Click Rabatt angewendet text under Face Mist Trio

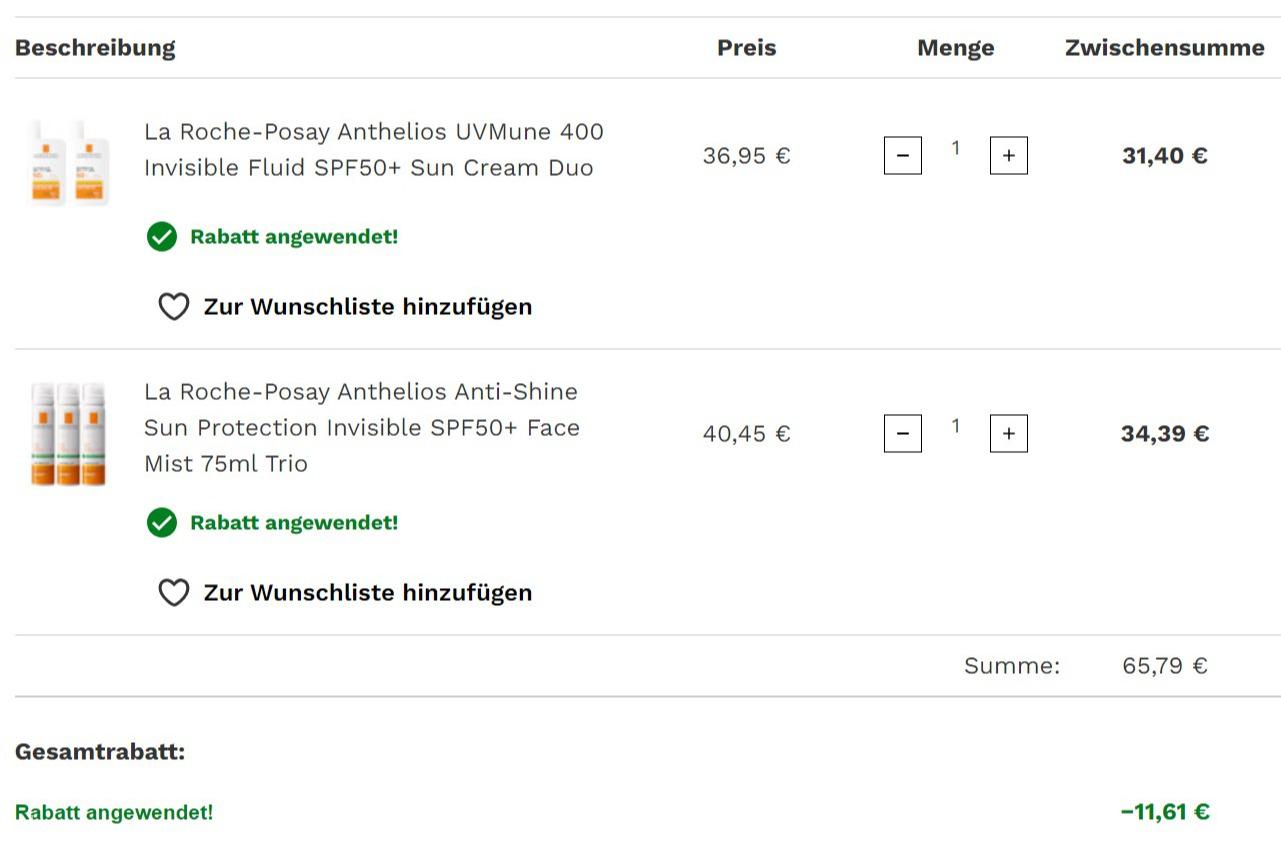(294, 523)
